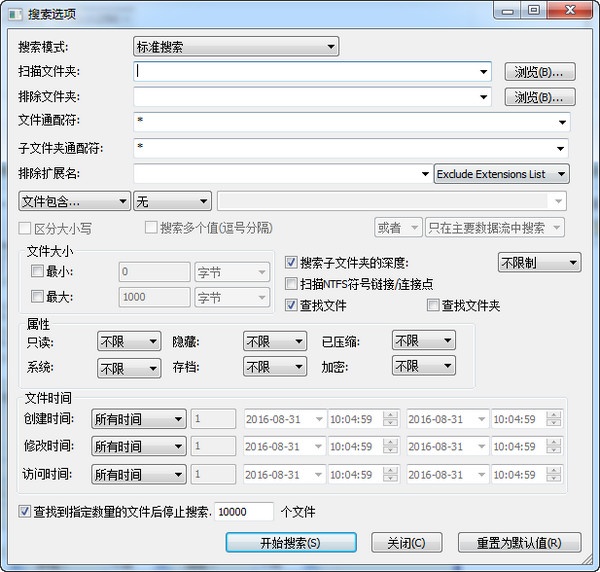Open the 搜索模式 dropdown showing 标准搜索
Image resolution: width=600 pixels, height=572 pixels.
click(x=236, y=47)
